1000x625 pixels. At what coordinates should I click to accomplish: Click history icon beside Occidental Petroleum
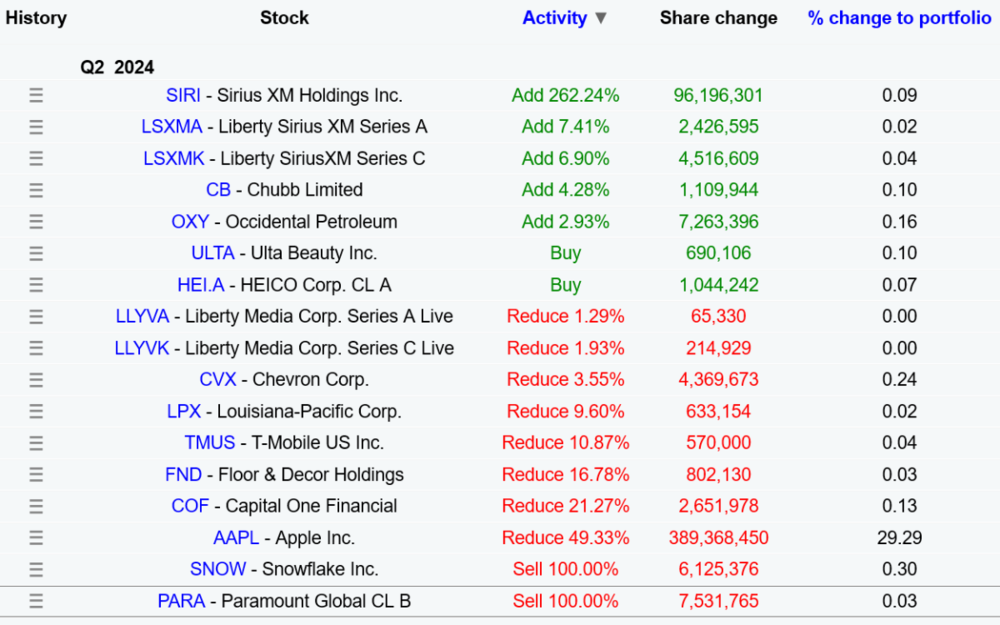pyautogui.click(x=36, y=222)
